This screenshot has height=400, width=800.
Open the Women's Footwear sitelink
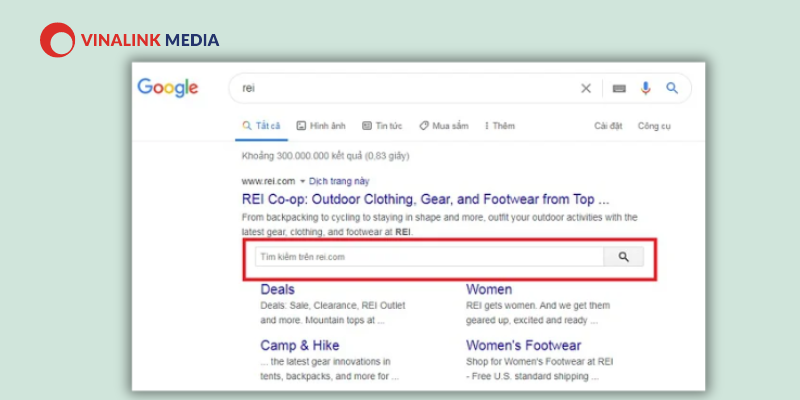click(x=522, y=345)
